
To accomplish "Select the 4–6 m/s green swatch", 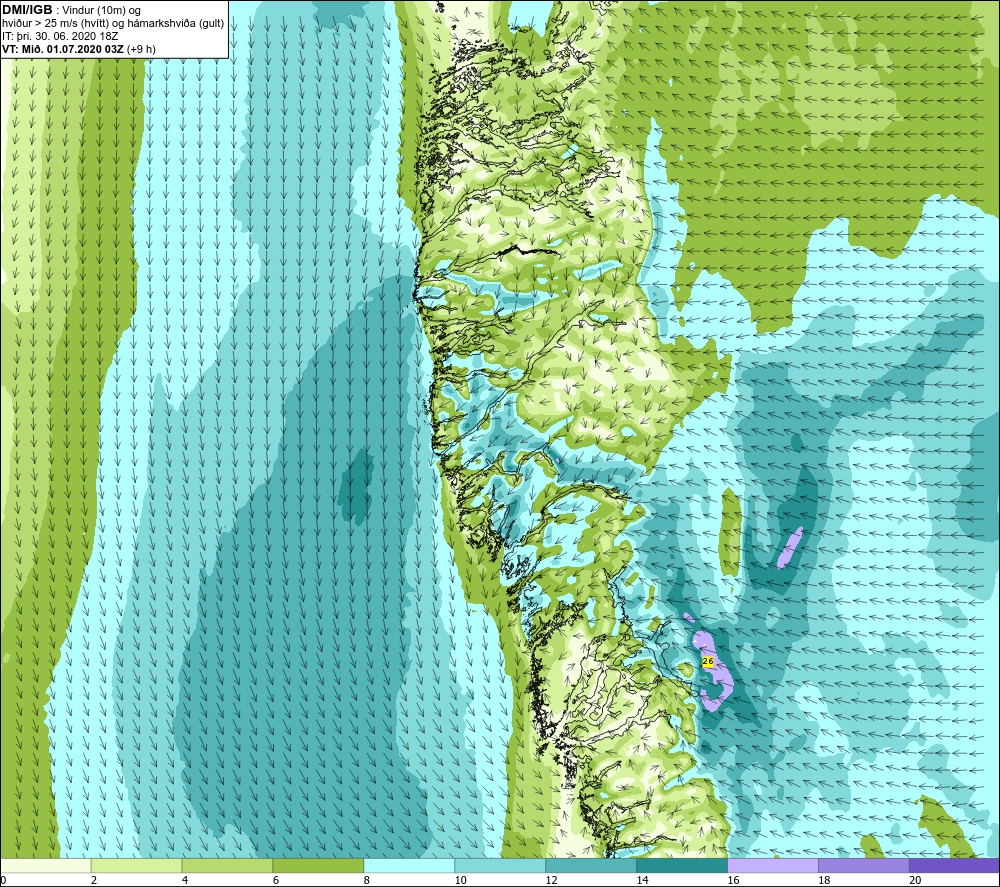I will [227, 865].
